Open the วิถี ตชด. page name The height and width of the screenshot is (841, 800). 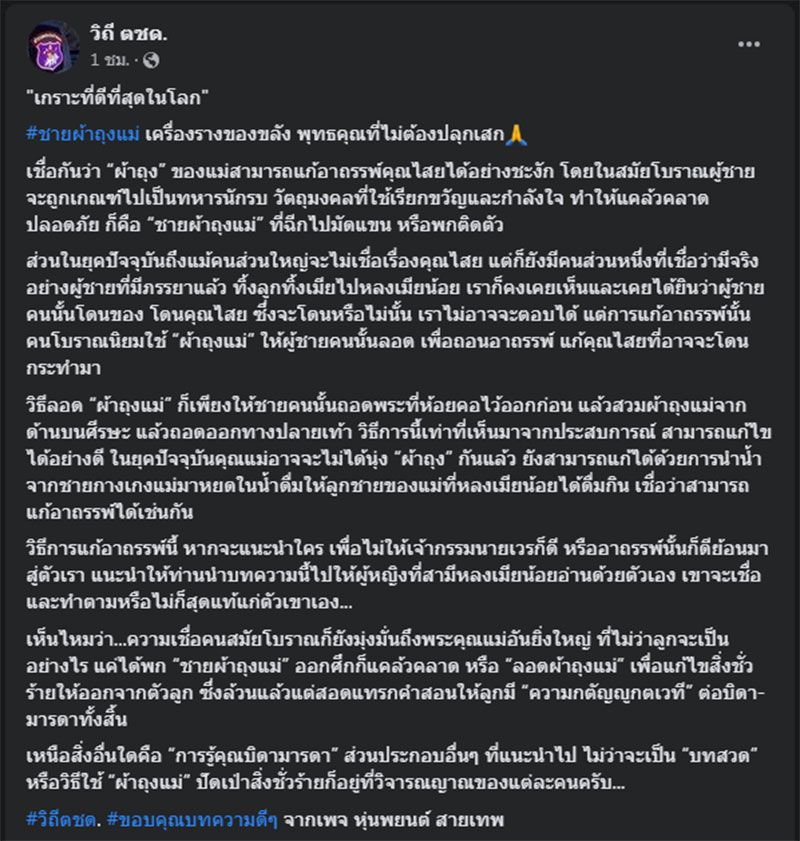point(128,34)
